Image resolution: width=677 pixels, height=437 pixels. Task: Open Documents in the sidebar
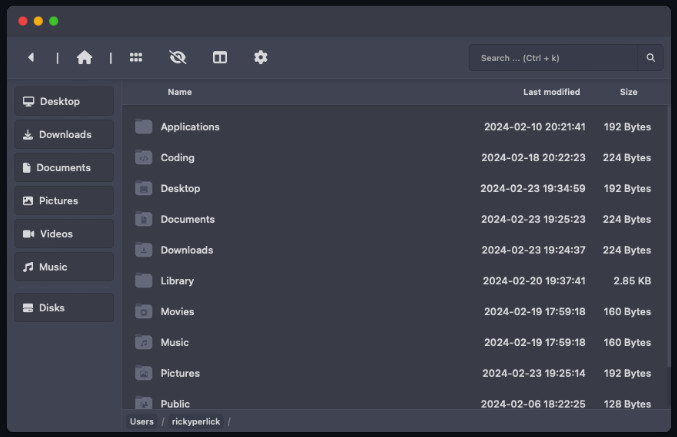click(64, 168)
